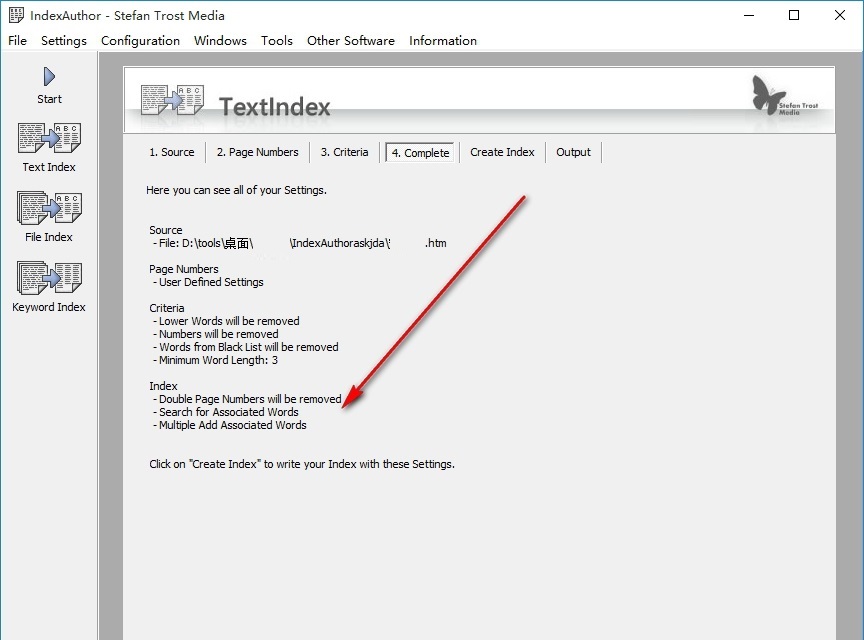864x640 pixels.
Task: Click the Start play icon in sidebar
Action: coord(49,77)
